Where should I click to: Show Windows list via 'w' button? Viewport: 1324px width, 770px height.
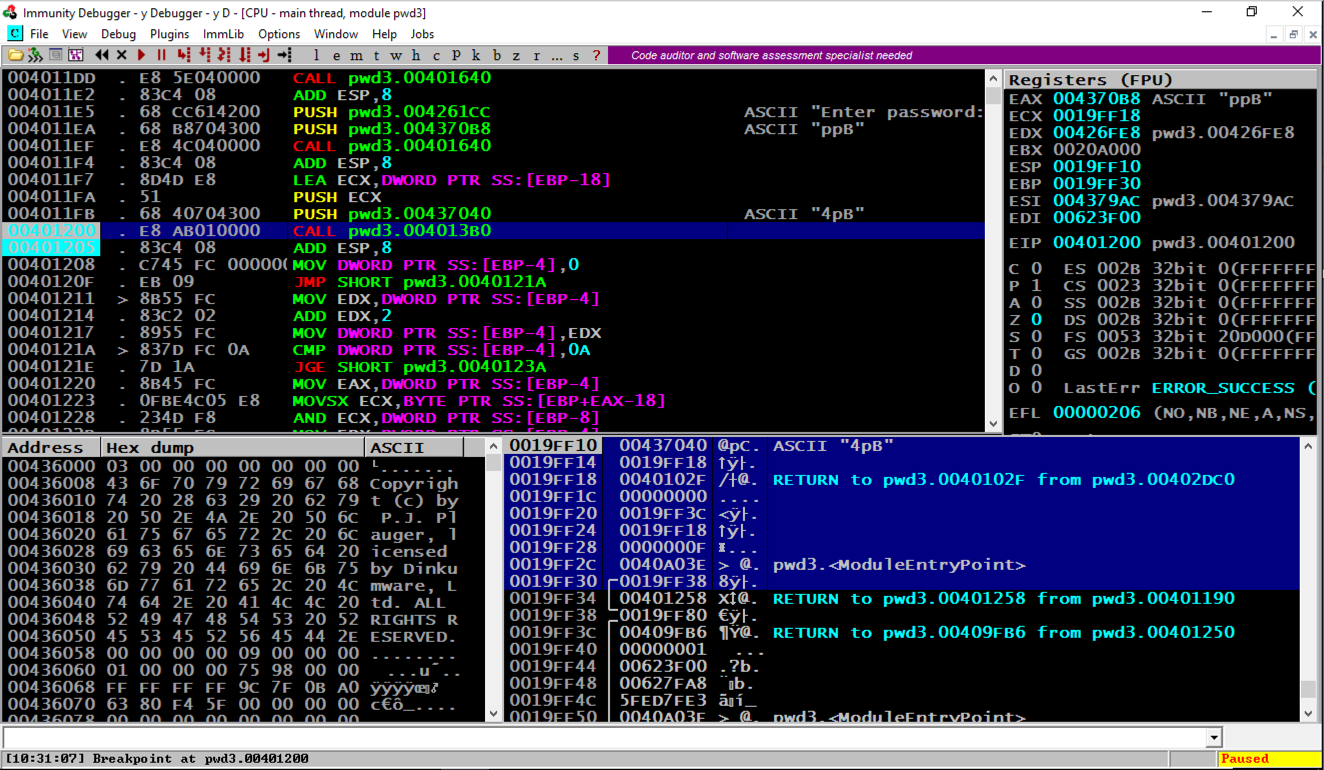[397, 55]
